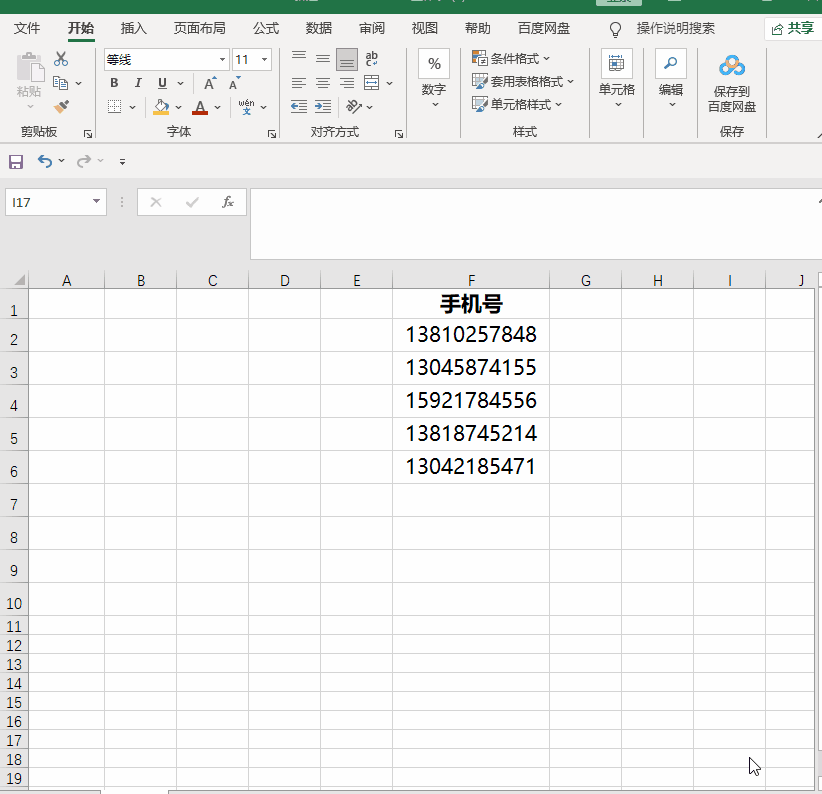
Task: Apply yellow fill color bucket
Action: (x=161, y=107)
